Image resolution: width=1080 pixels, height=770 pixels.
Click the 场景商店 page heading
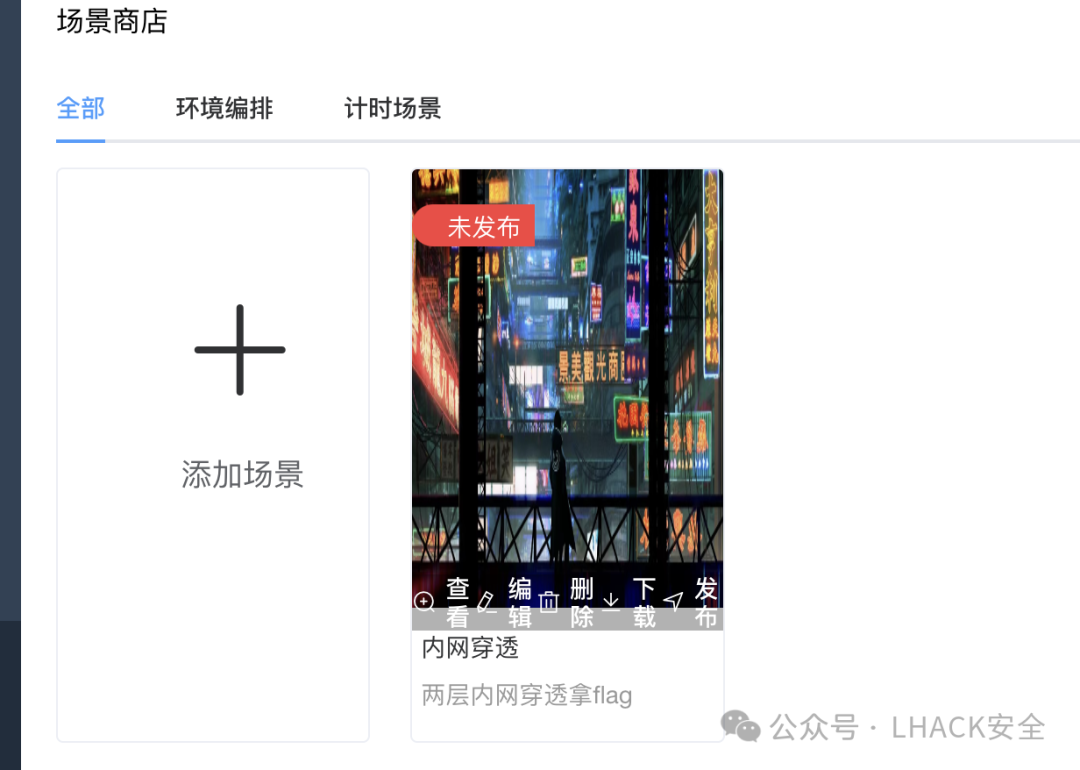click(112, 21)
